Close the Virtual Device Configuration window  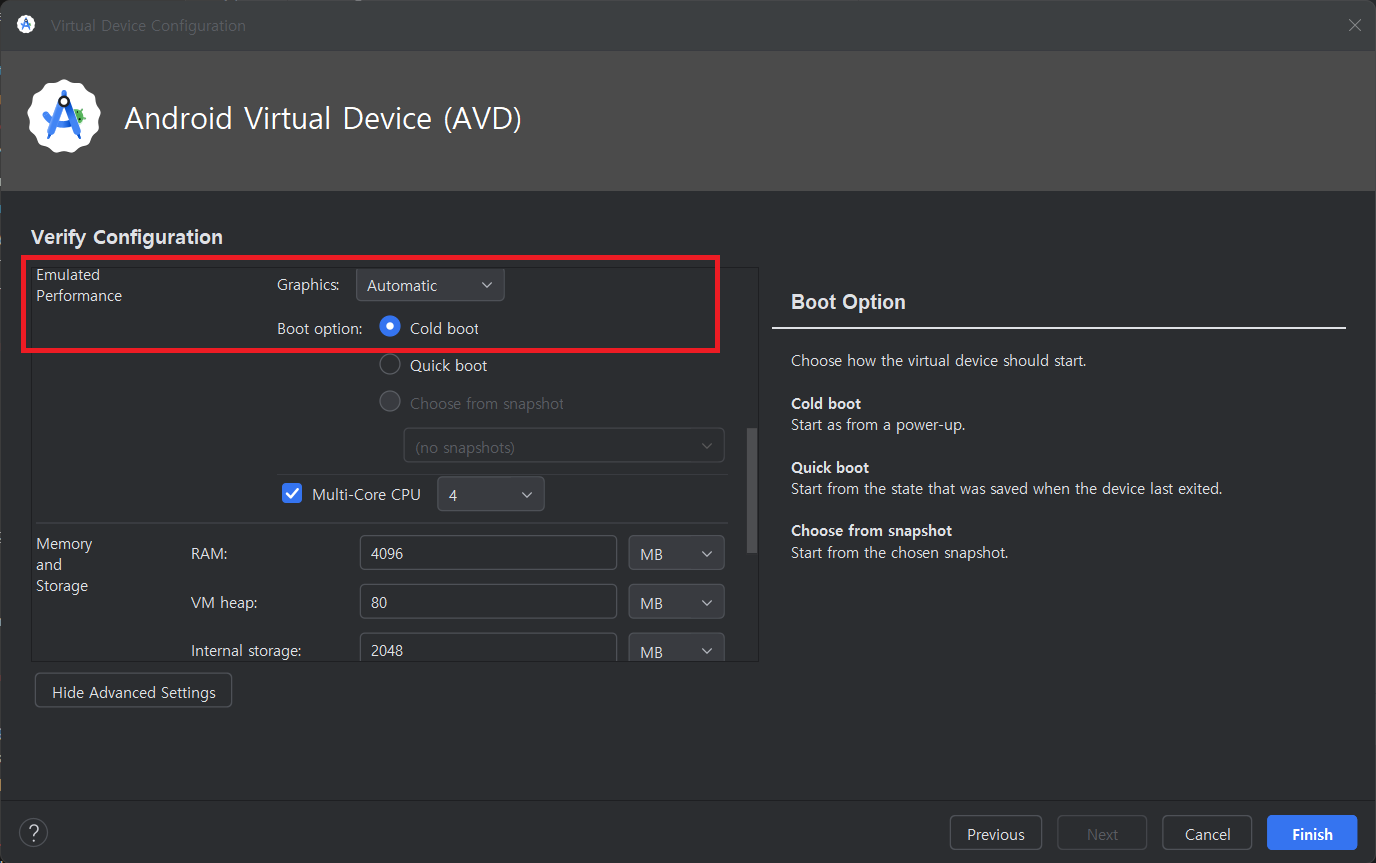tap(1354, 25)
